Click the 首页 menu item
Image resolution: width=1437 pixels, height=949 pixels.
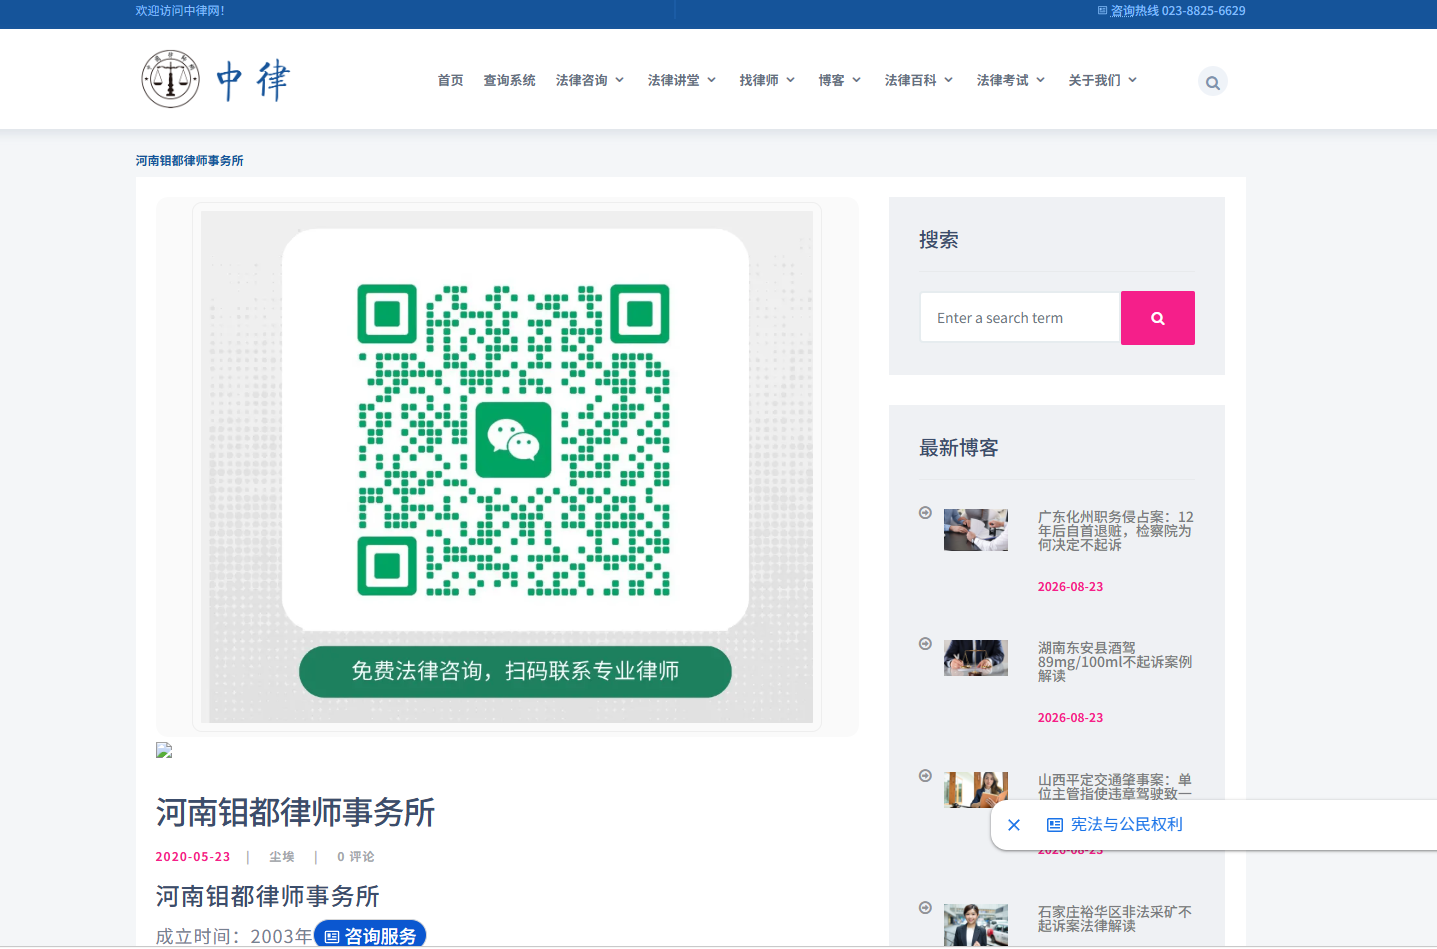(450, 80)
